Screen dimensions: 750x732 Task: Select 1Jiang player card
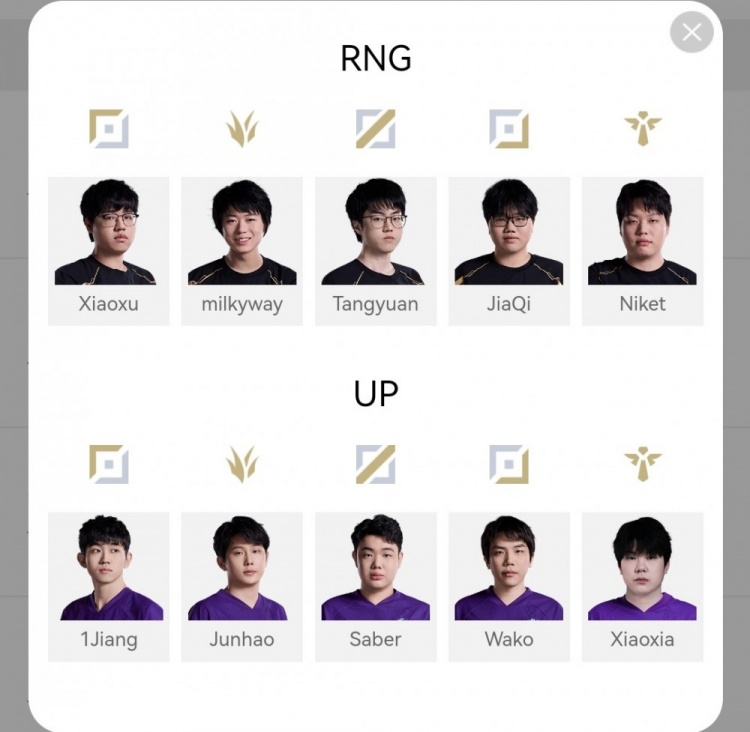click(x=109, y=587)
